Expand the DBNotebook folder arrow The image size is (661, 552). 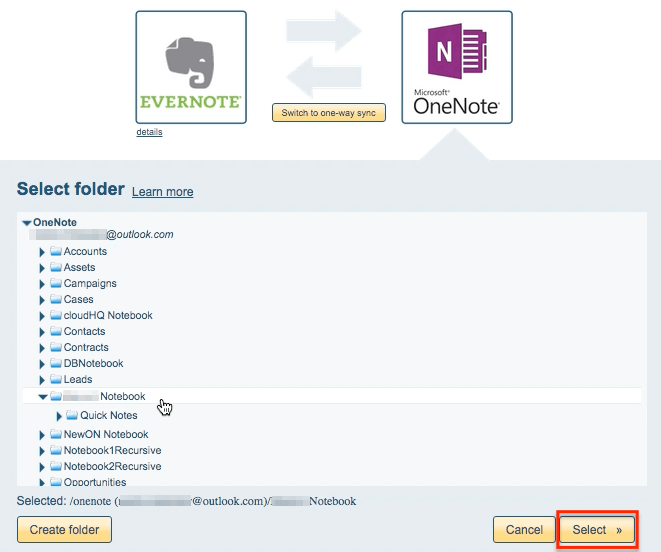42,364
